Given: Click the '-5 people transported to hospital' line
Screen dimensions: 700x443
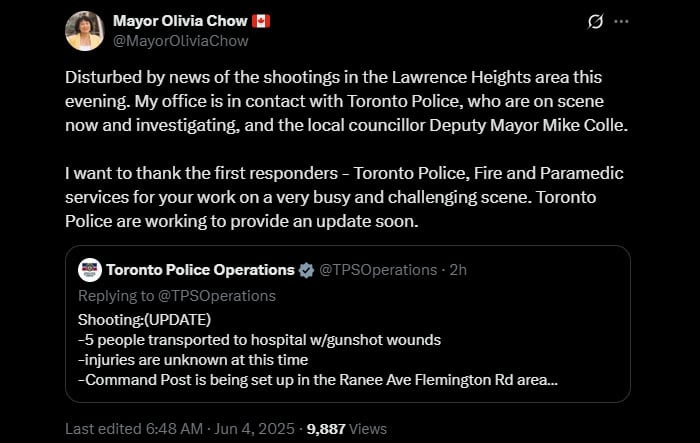Looking at the screenshot, I should [259, 340].
